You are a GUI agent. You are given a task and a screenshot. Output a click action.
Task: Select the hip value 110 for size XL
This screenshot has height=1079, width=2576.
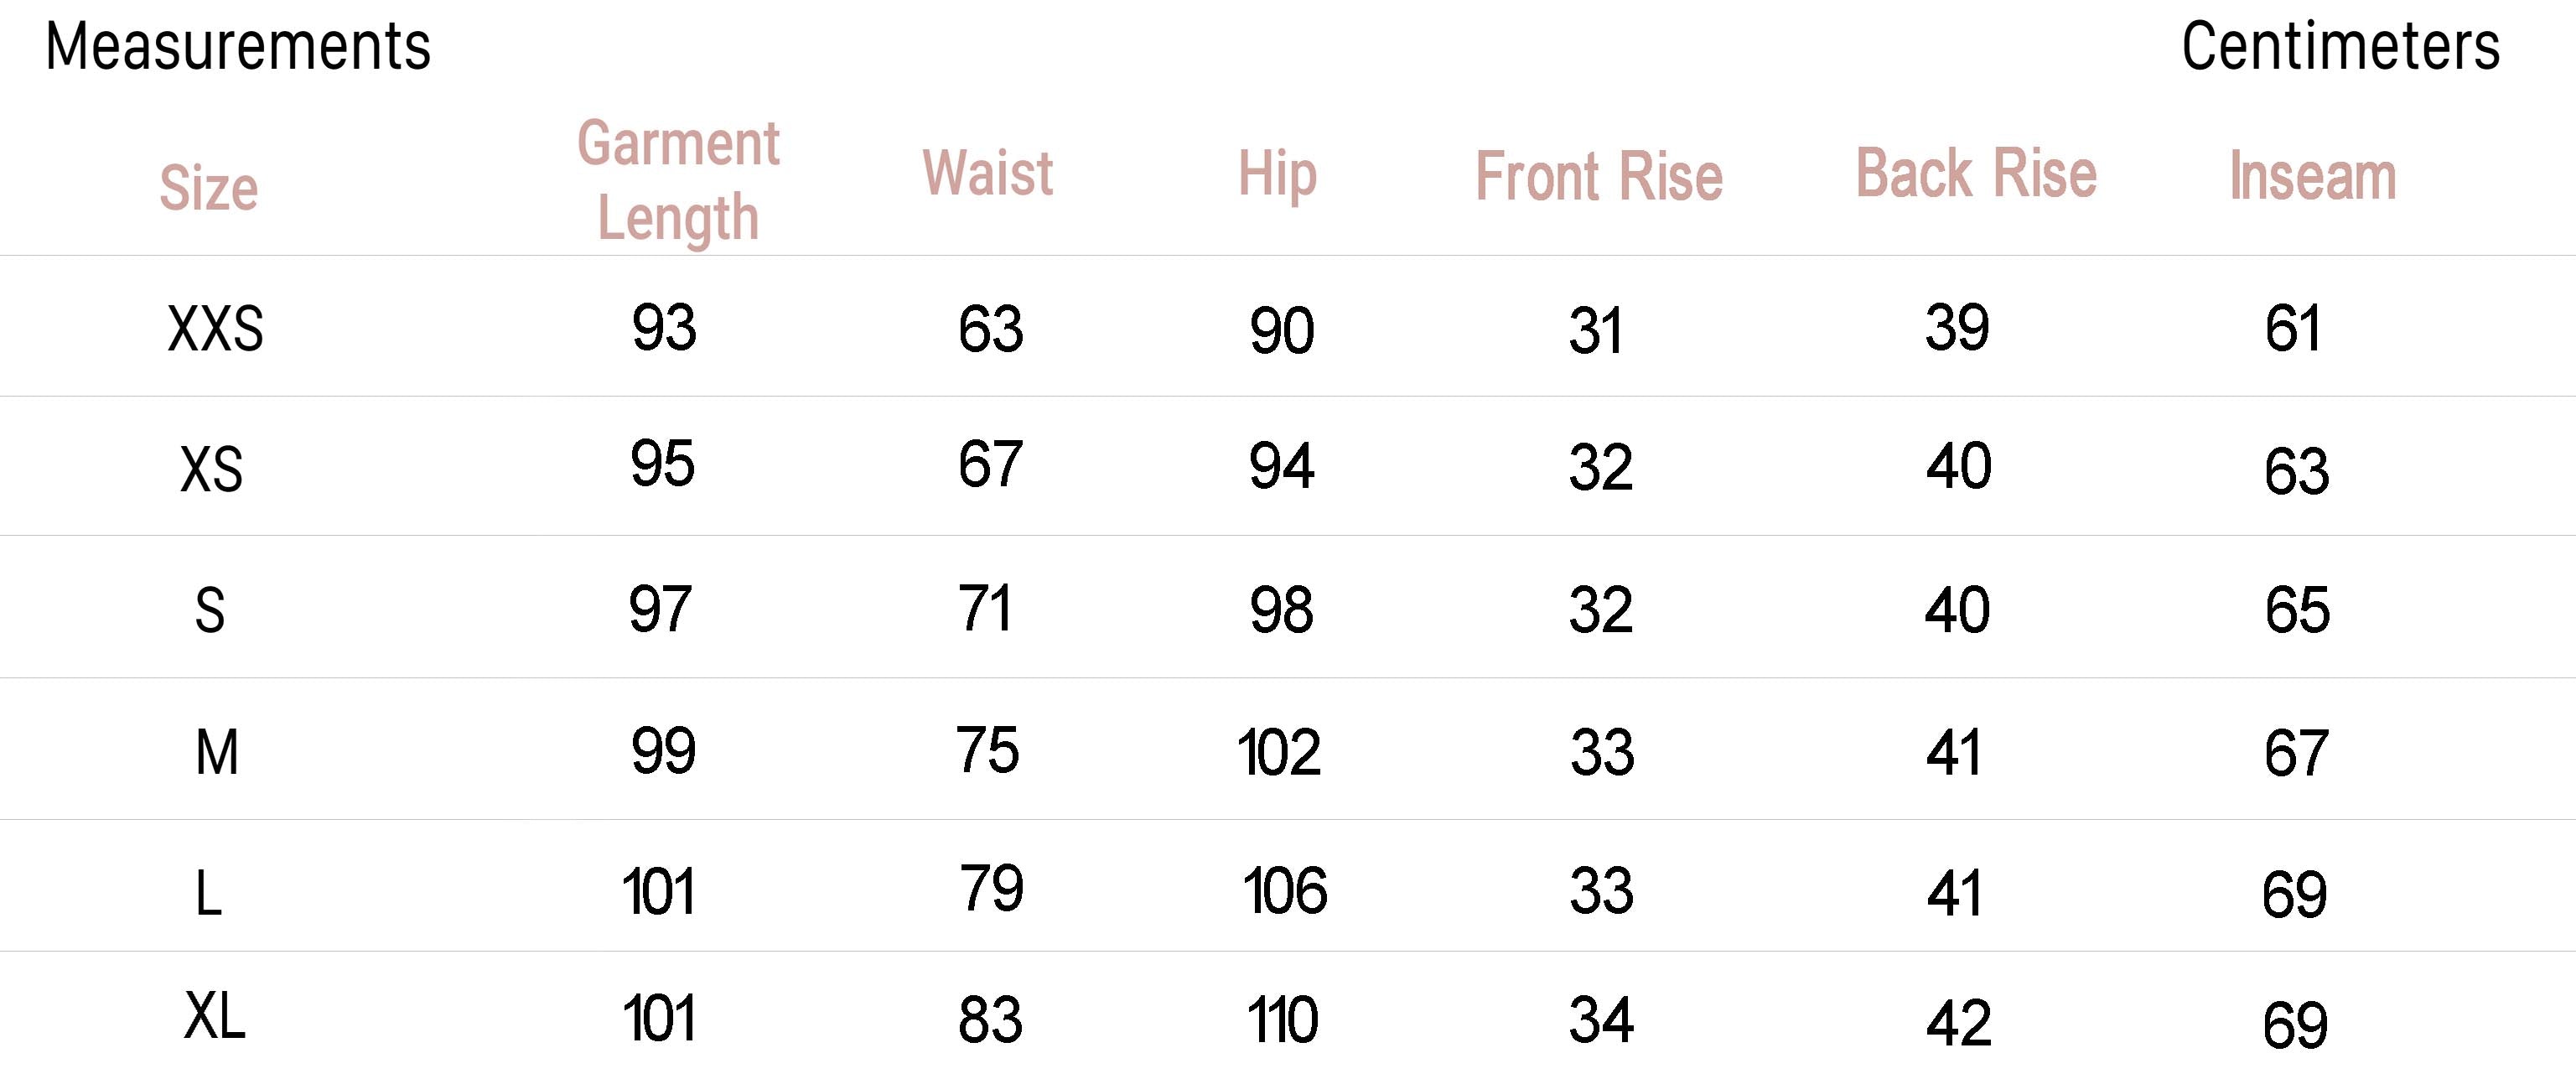(1282, 1021)
